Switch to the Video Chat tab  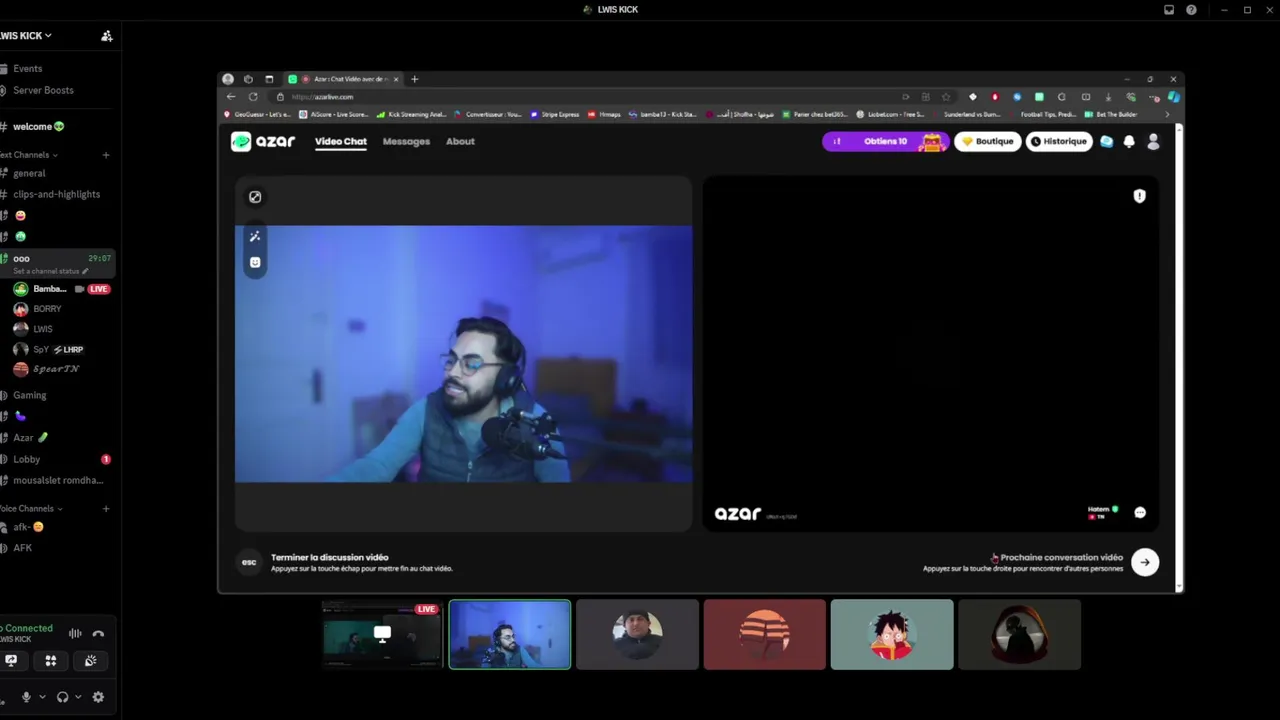(x=341, y=142)
